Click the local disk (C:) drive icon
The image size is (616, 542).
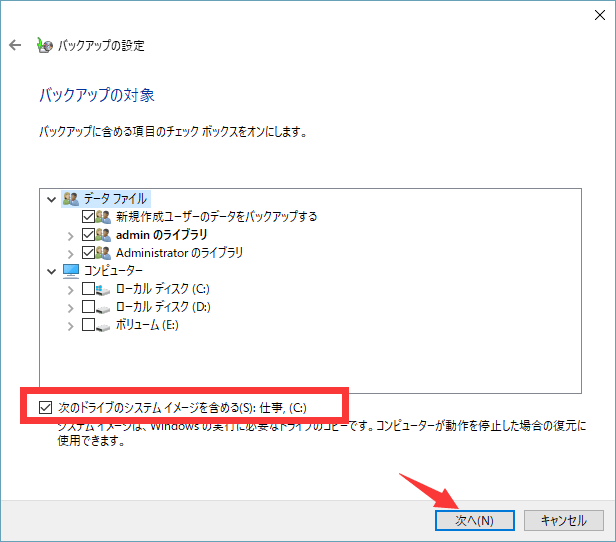(105, 289)
